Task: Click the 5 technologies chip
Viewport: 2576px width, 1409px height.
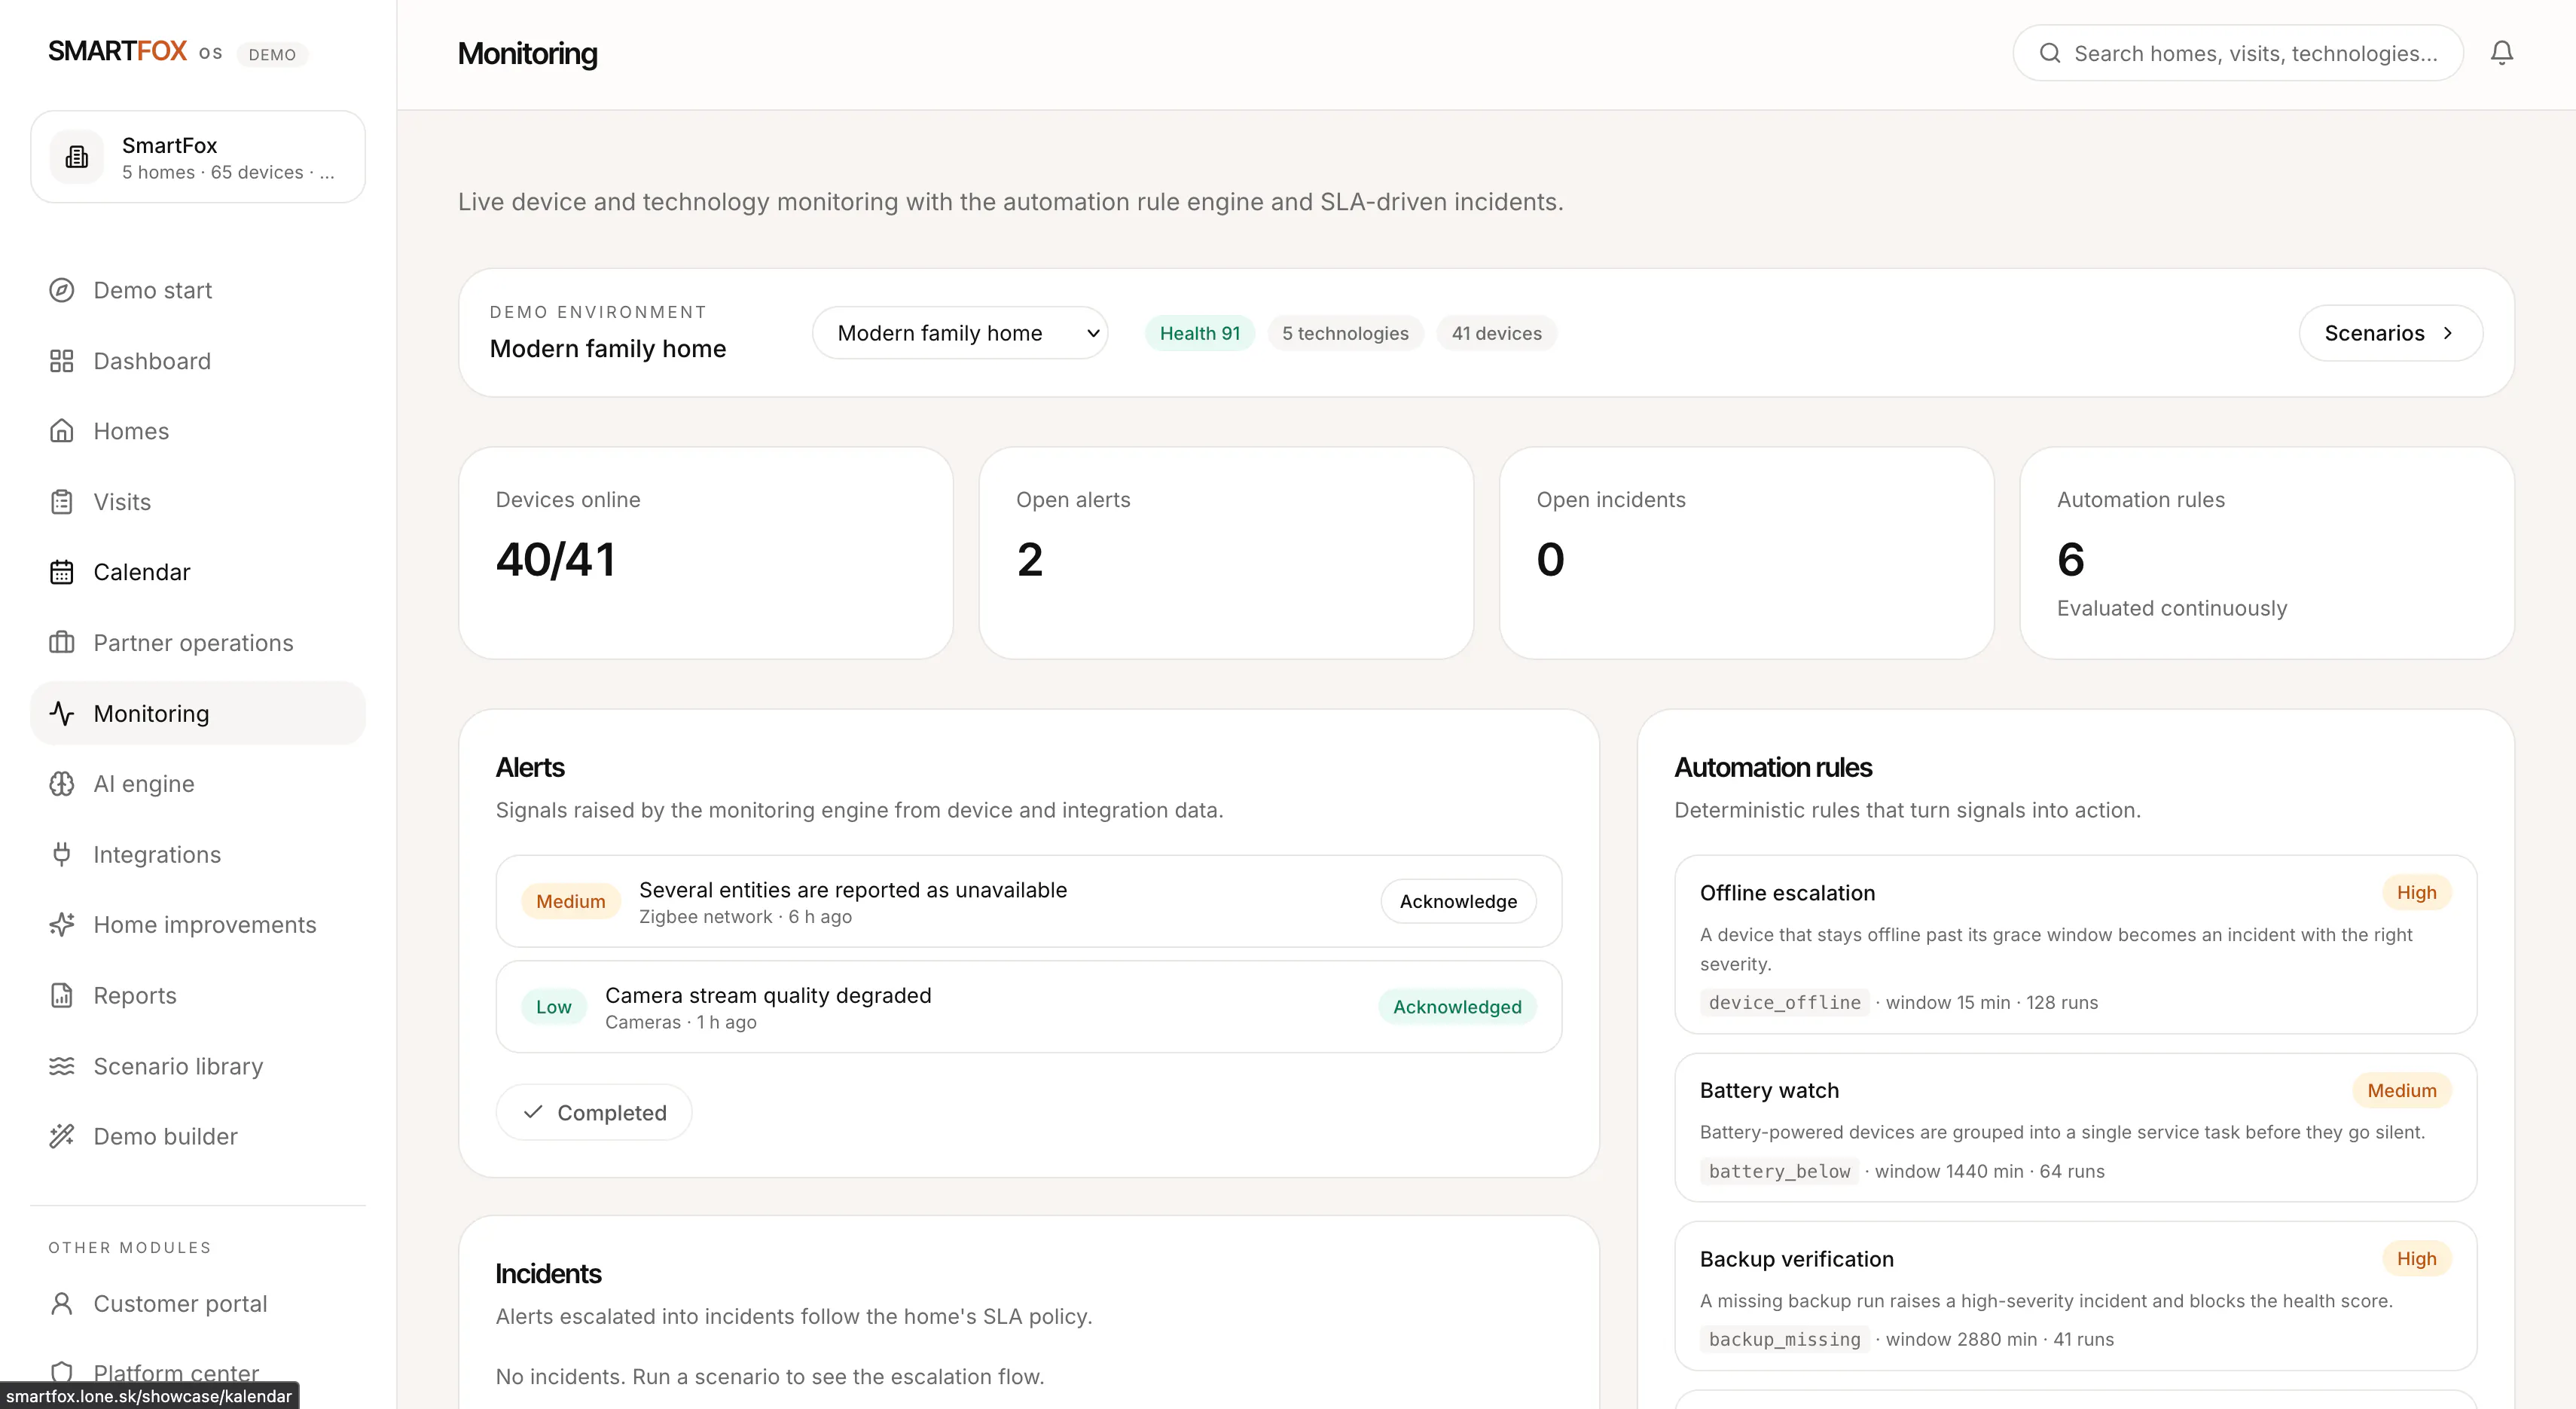Action: (x=1345, y=333)
